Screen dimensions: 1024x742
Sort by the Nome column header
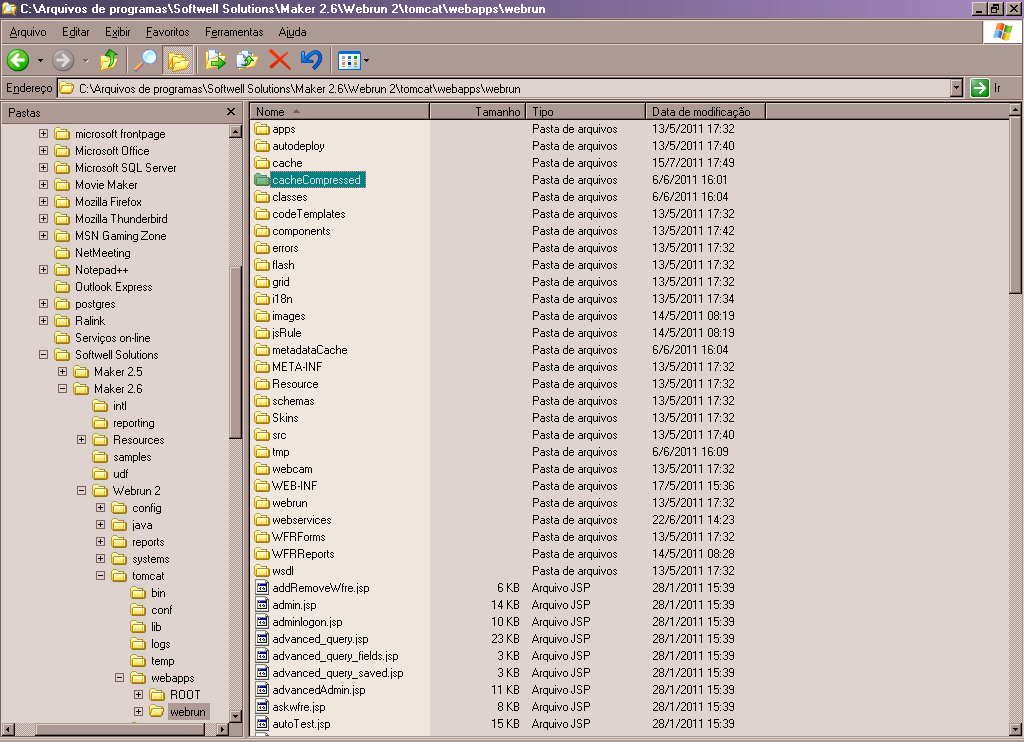[340, 112]
